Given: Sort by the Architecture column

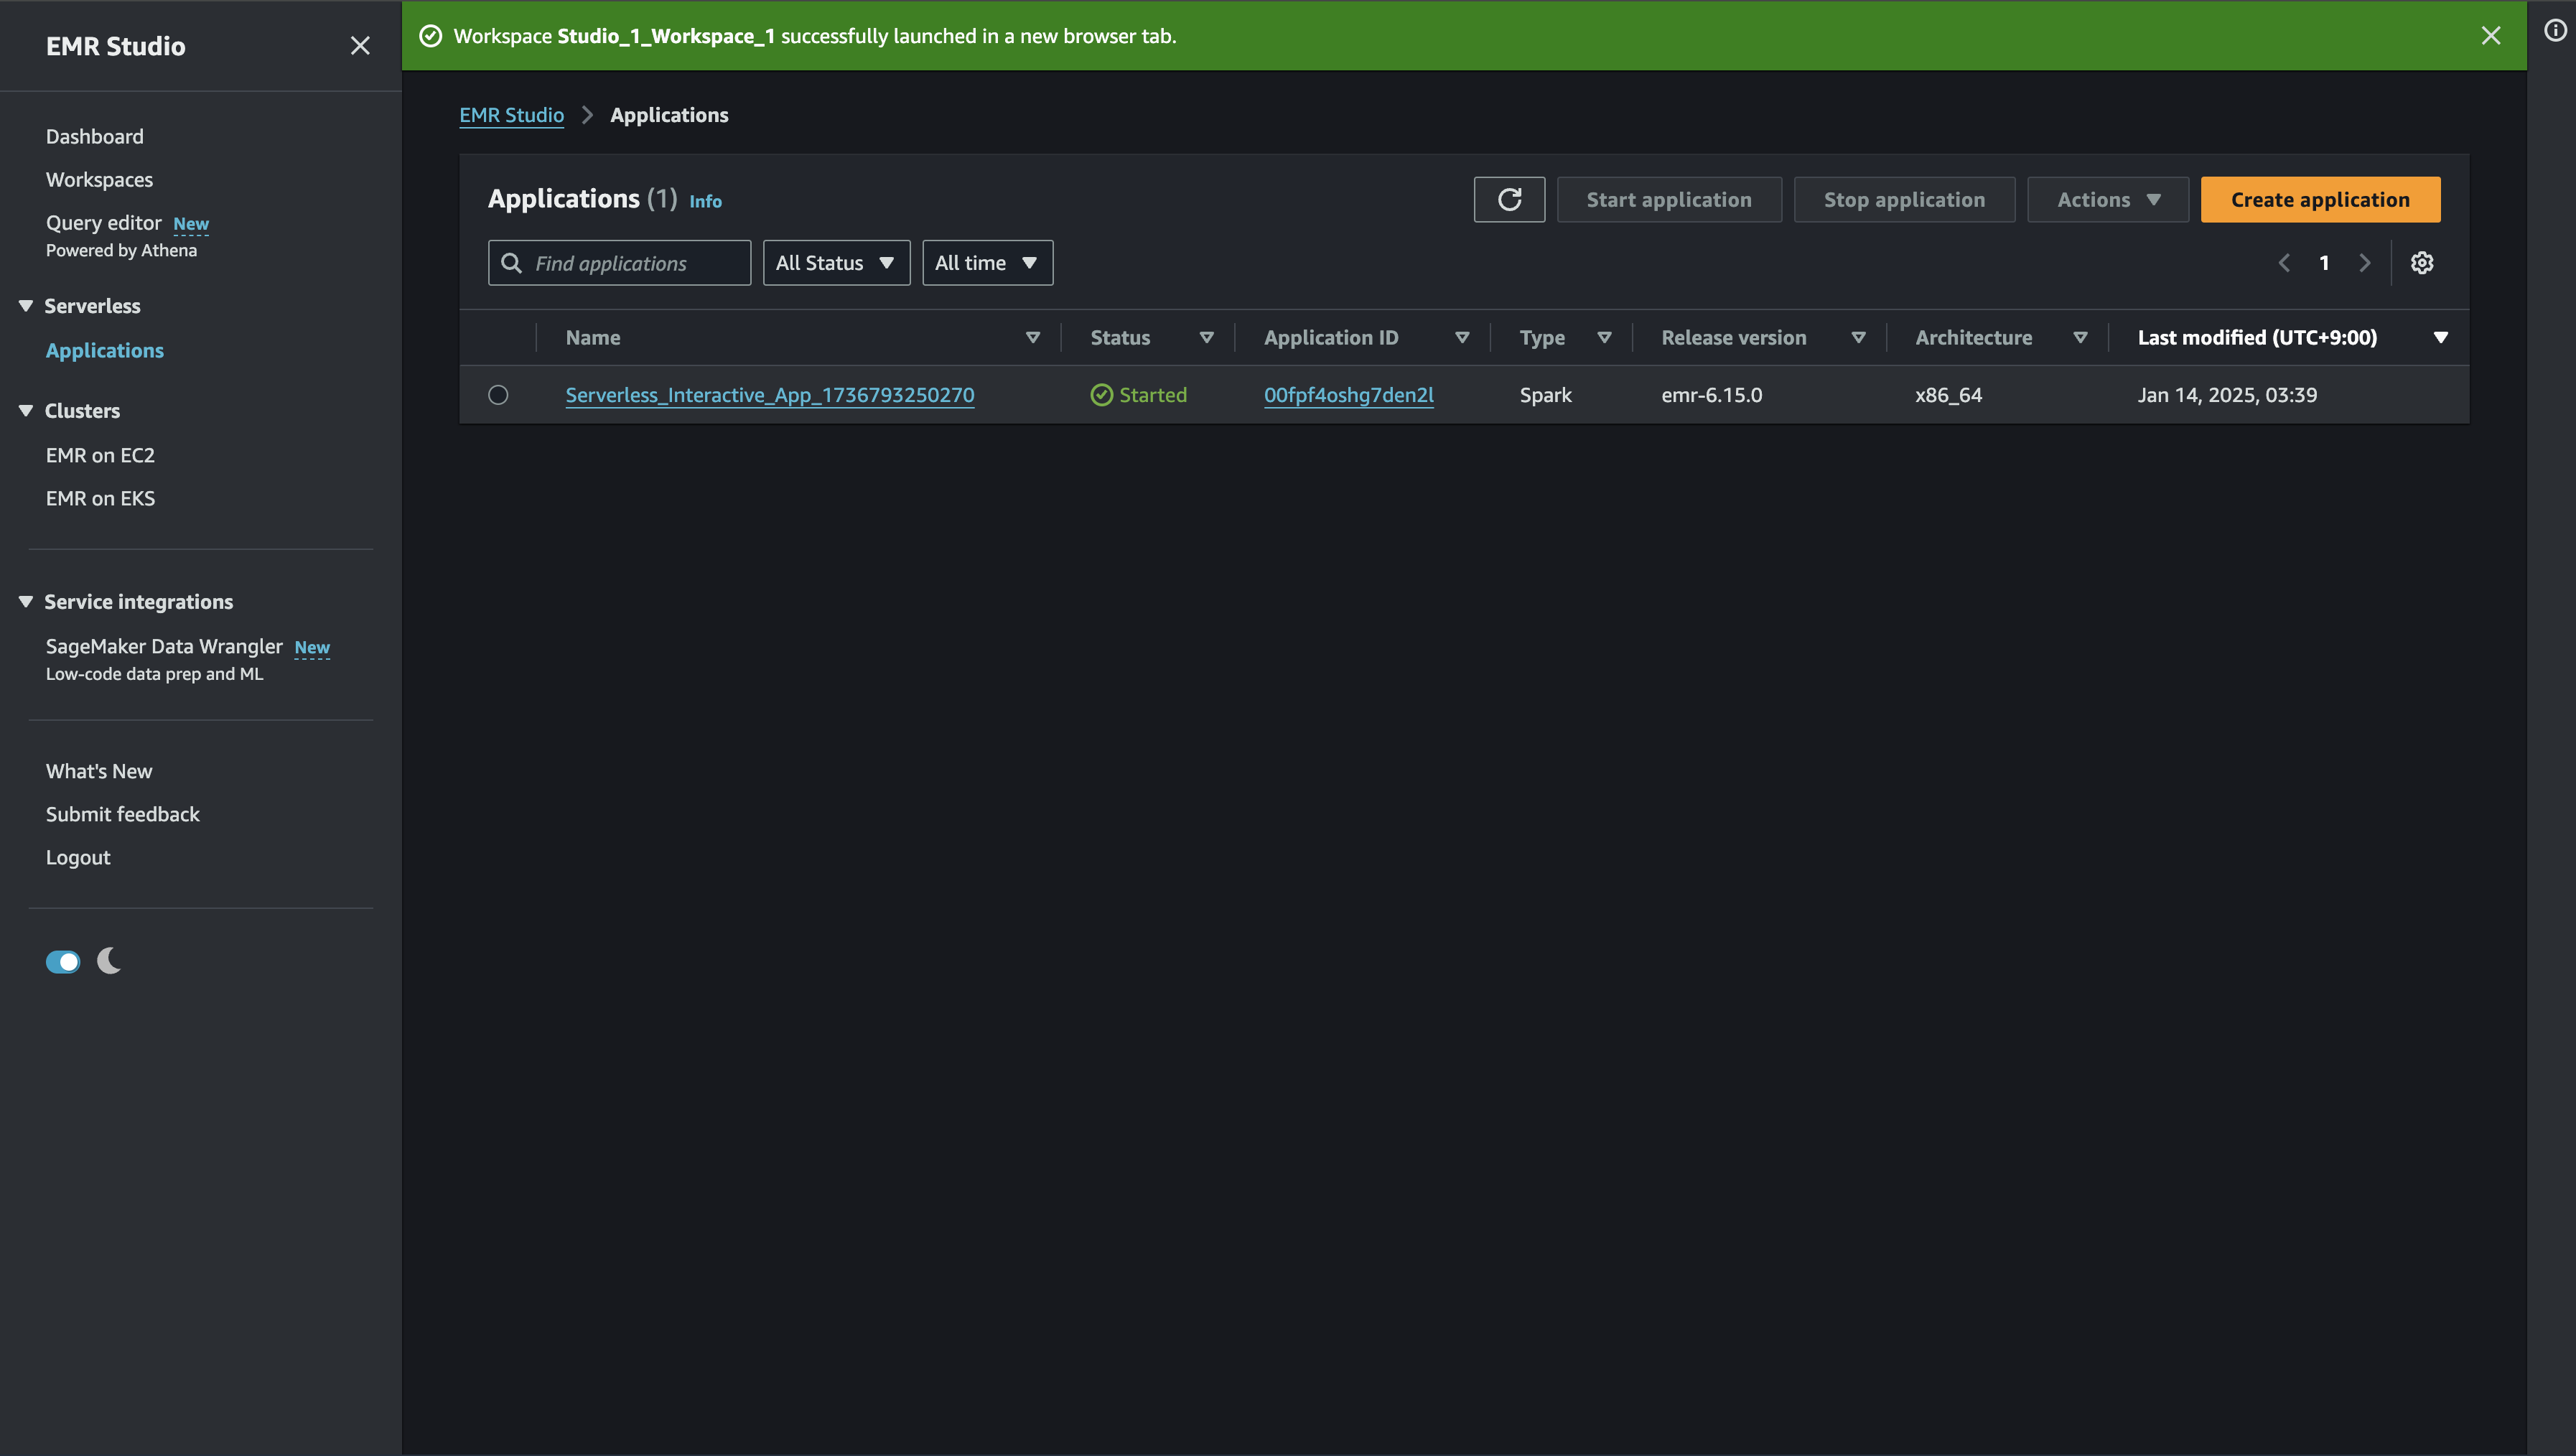Looking at the screenshot, I should coord(2080,338).
